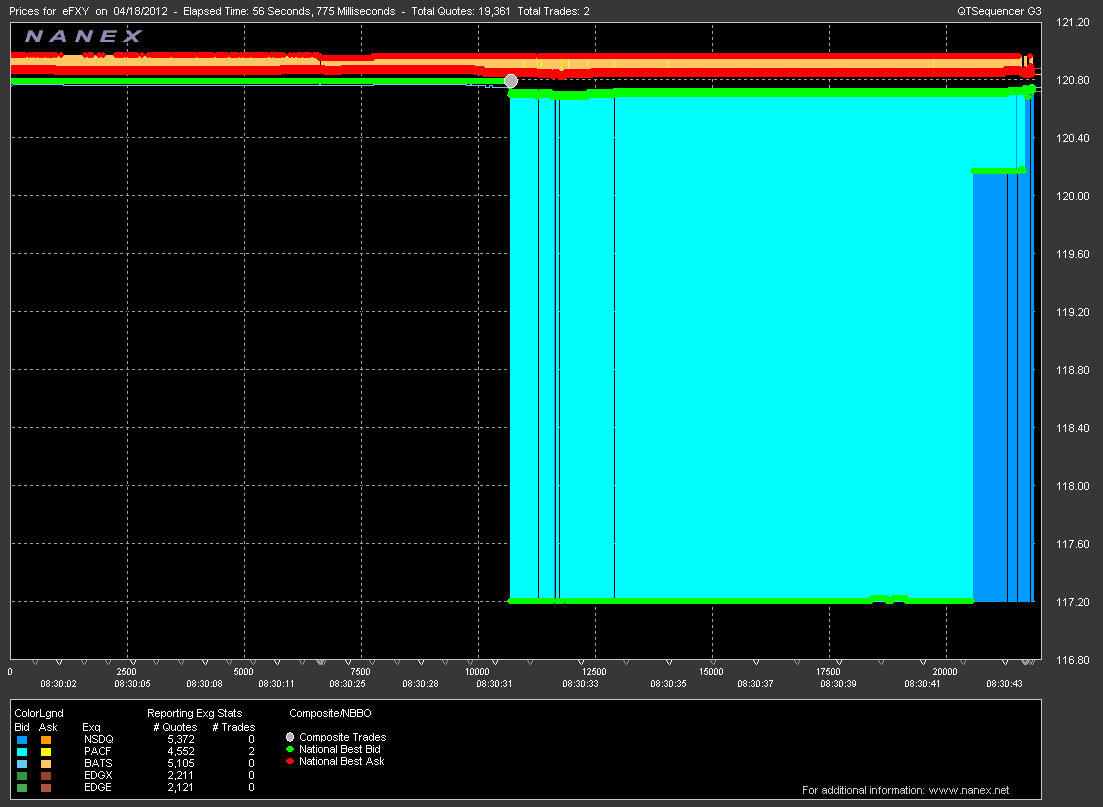Click the PACF quote count 4,552
1103x807 pixels.
tap(181, 751)
